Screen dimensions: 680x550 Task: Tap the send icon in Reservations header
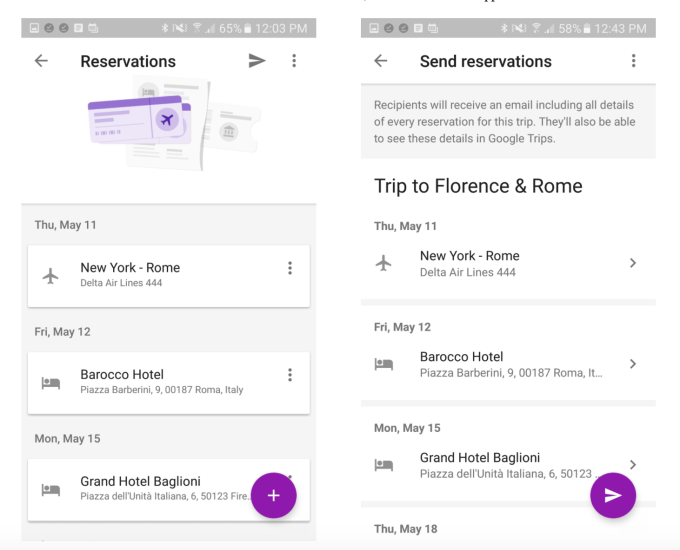point(257,61)
